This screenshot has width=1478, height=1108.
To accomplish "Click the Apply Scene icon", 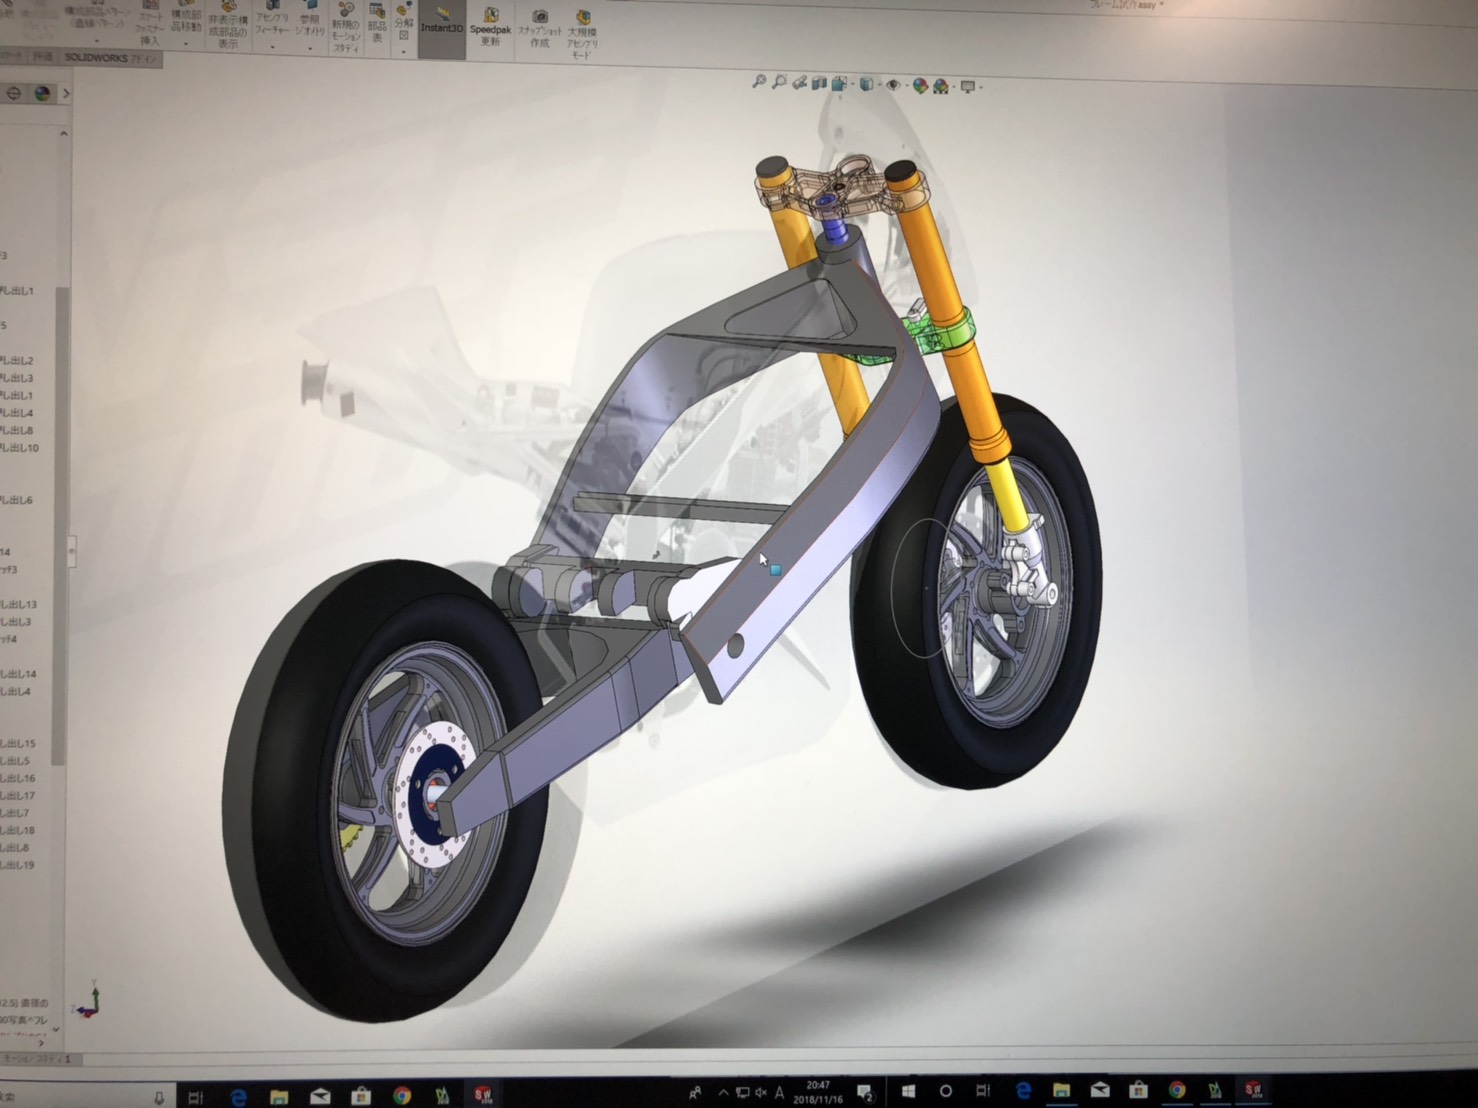I will pyautogui.click(x=941, y=87).
